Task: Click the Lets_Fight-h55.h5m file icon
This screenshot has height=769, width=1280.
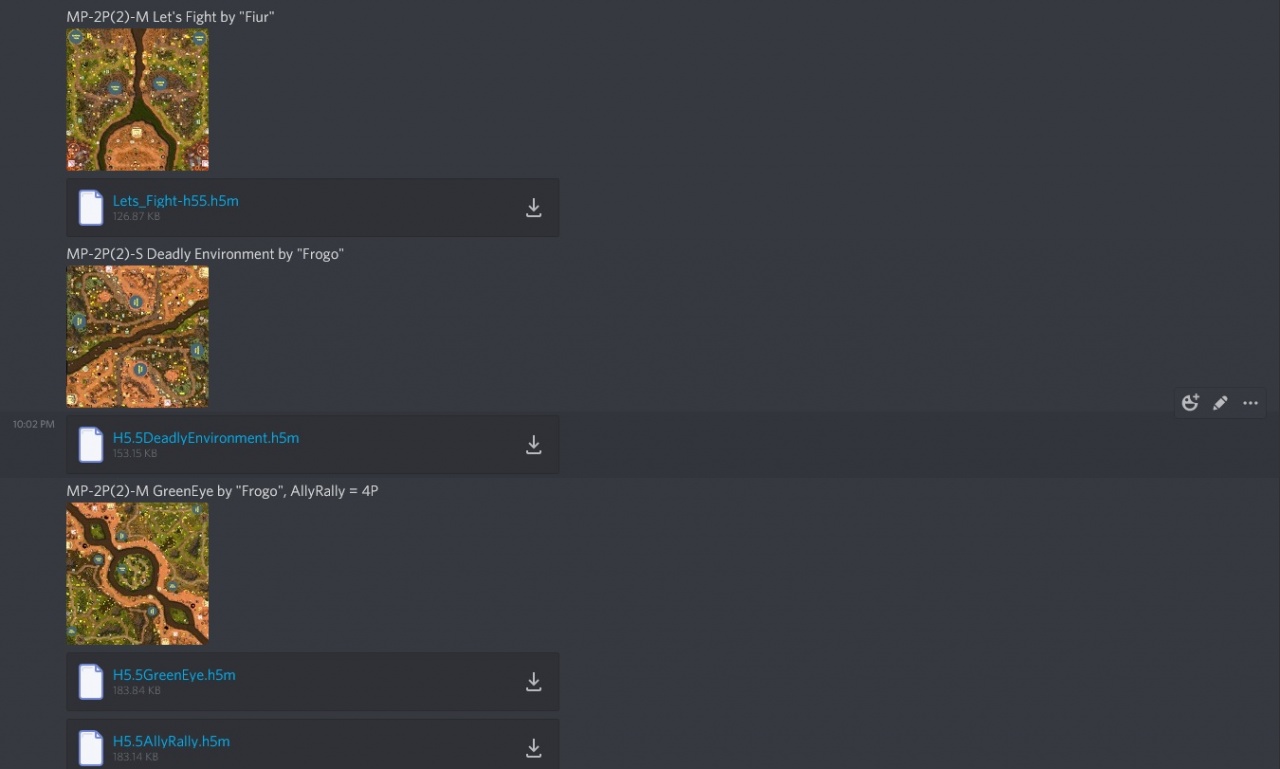Action: tap(91, 208)
